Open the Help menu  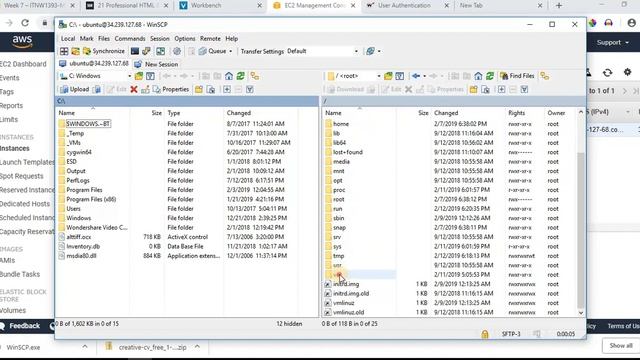tap(231, 38)
